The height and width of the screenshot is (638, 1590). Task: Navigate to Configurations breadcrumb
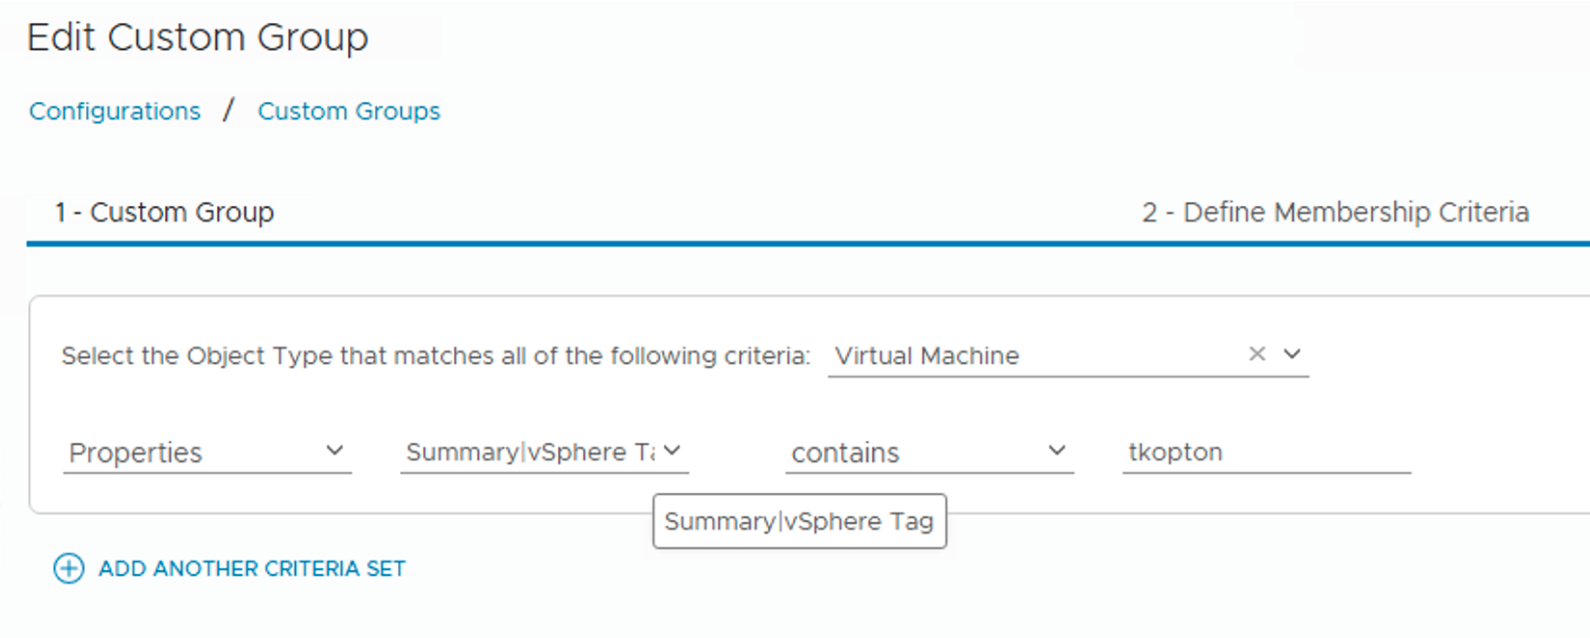click(x=115, y=111)
